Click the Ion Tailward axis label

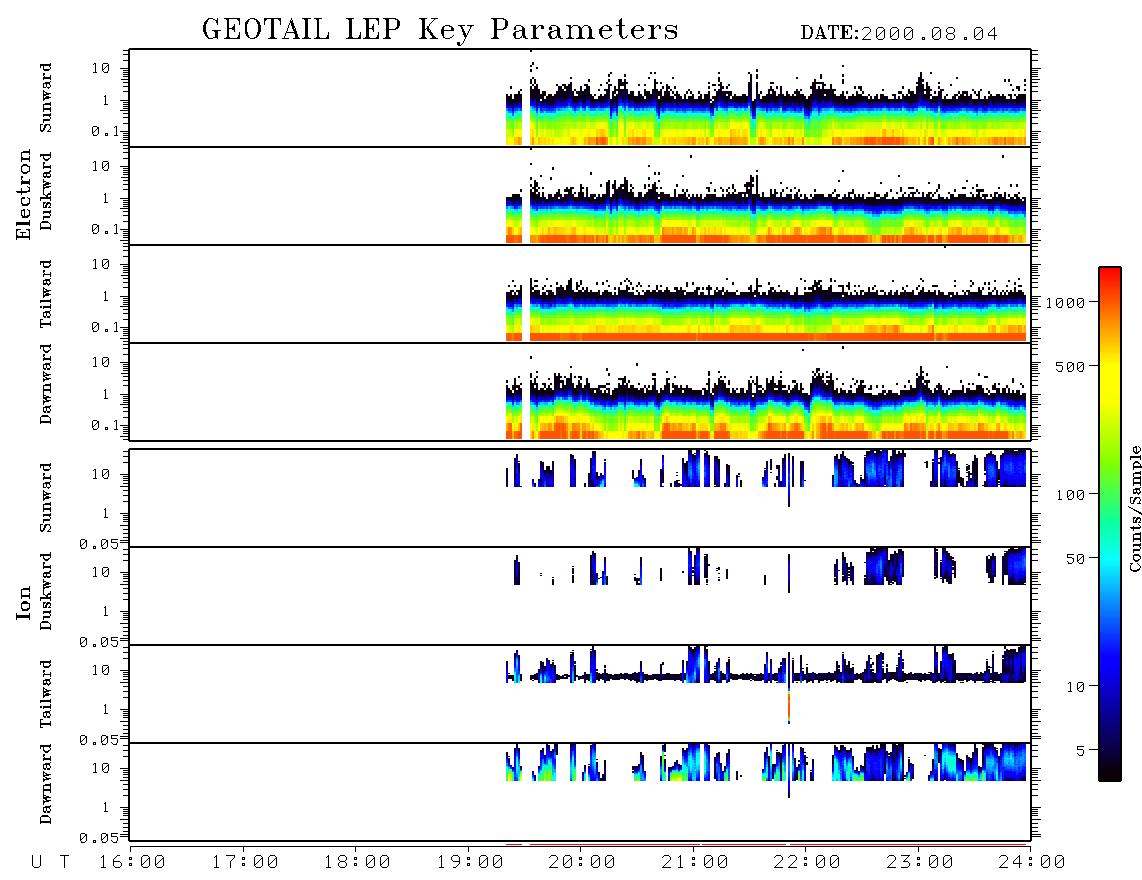click(x=46, y=694)
